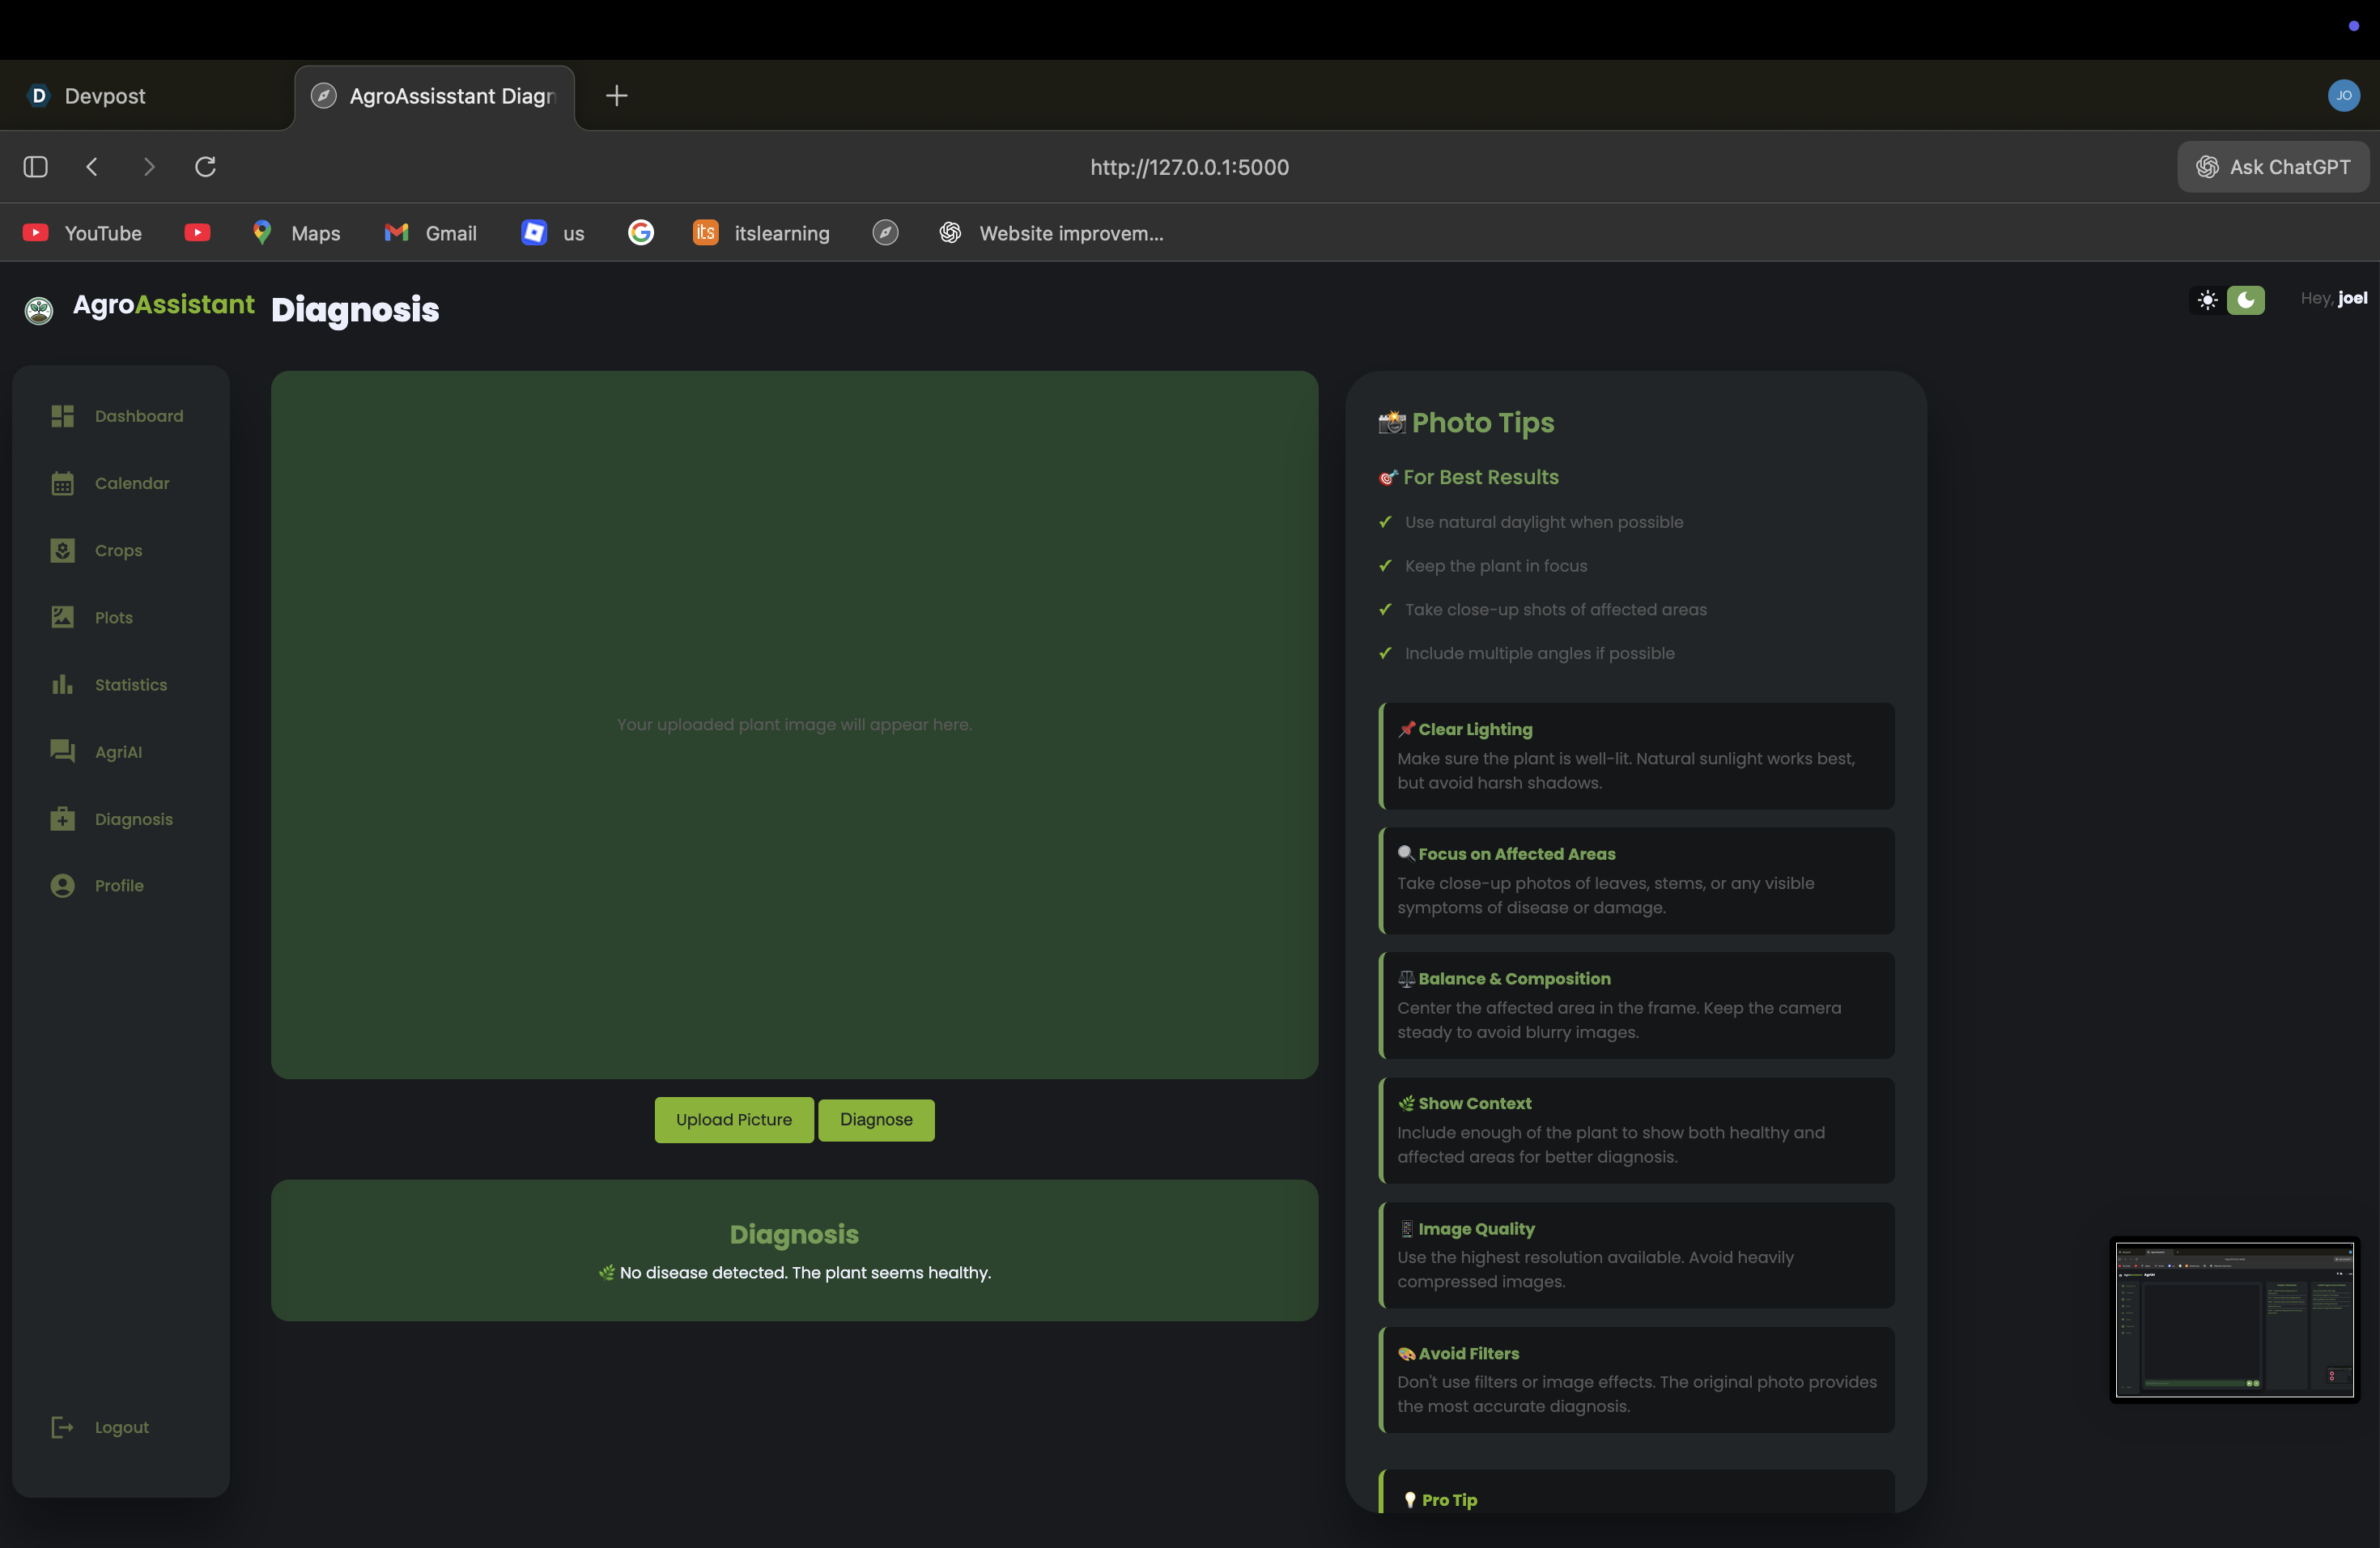Click the URL address field
The height and width of the screenshot is (1548, 2380).
[1189, 167]
